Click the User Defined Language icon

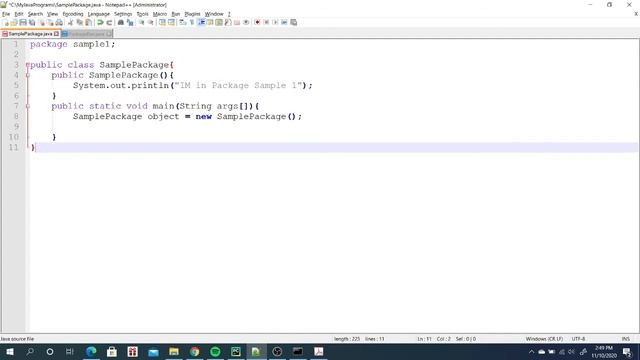pos(210,22)
